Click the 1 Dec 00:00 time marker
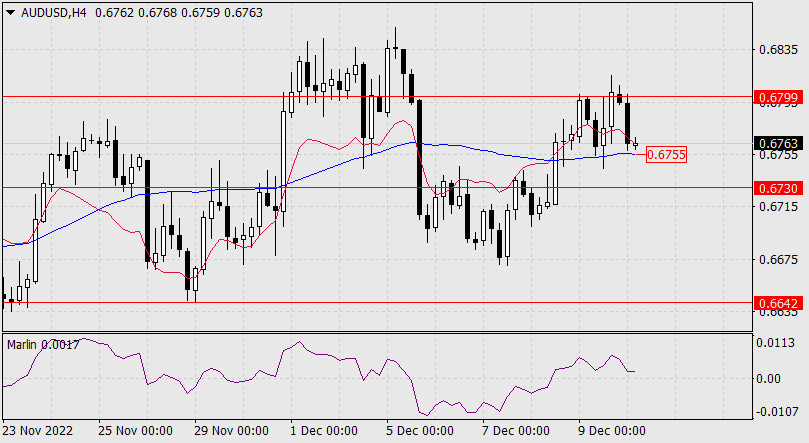The width and height of the screenshot is (809, 443). (x=323, y=431)
